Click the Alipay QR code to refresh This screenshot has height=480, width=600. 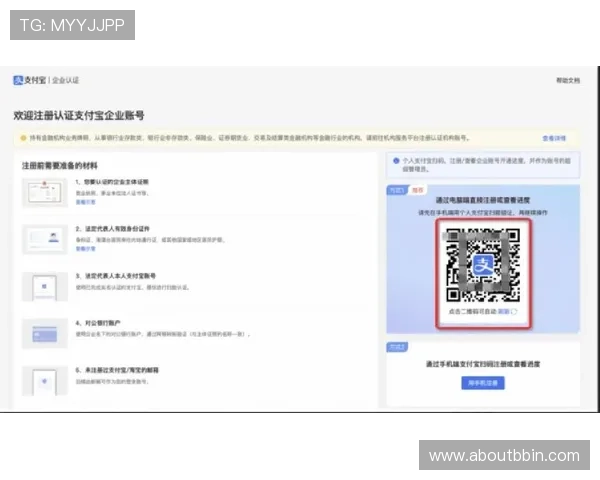coord(483,265)
